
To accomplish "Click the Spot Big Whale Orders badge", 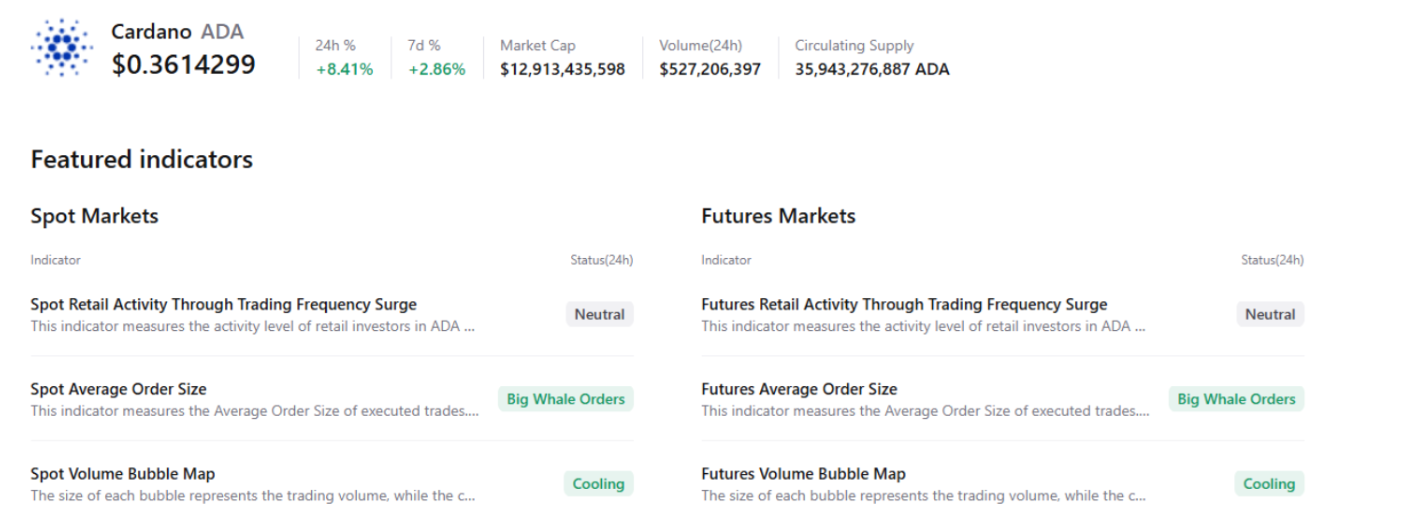I will click(x=565, y=399).
